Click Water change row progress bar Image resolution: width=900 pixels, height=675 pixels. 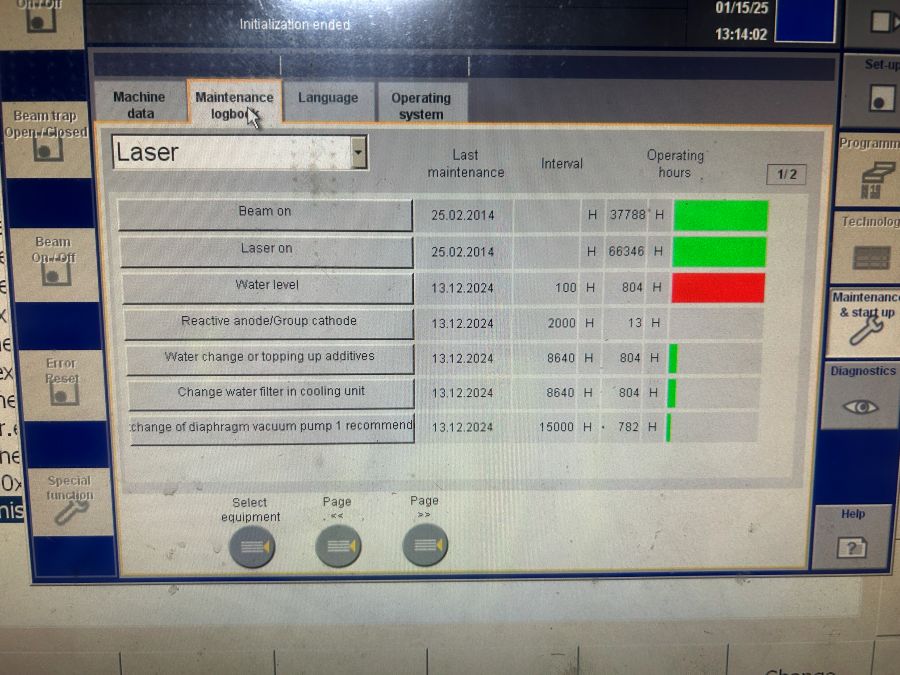pyautogui.click(x=715, y=358)
